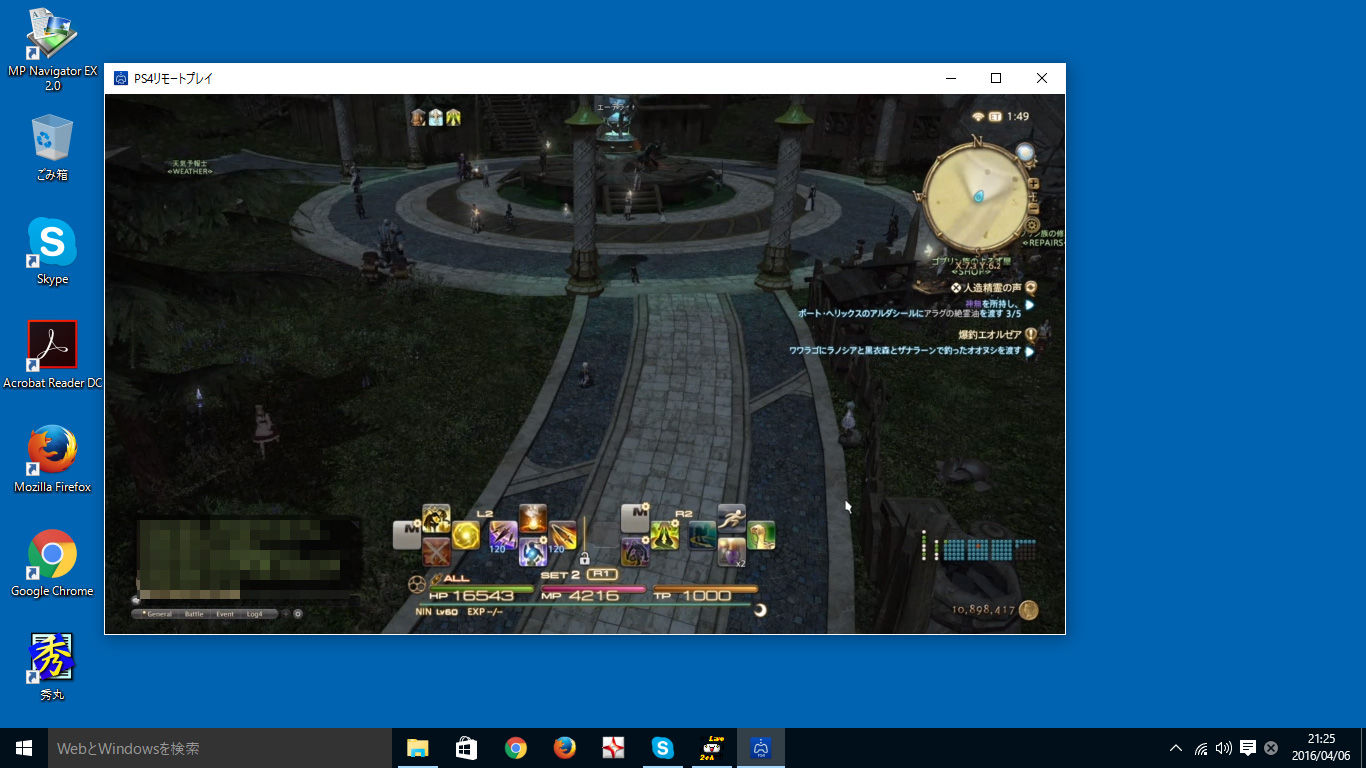Activate the orange fire burst skill
This screenshot has height=768, width=1366.
532,518
